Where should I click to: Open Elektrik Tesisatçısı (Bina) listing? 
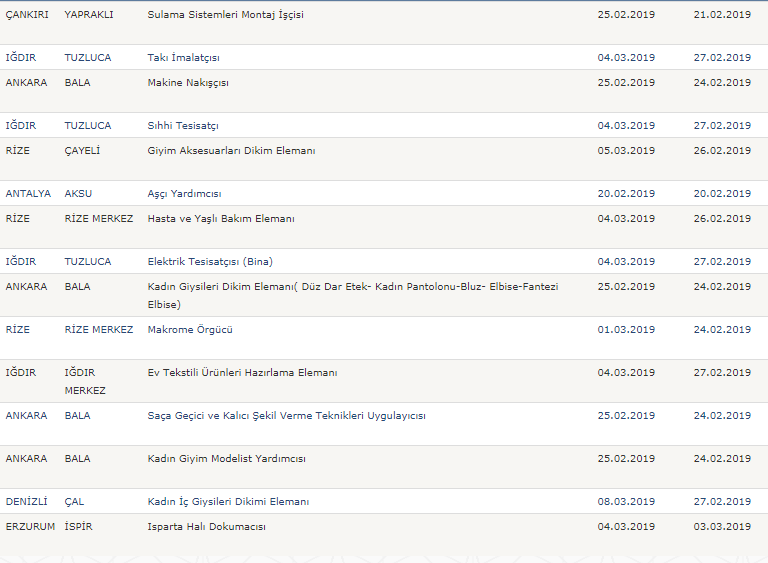(x=209, y=262)
